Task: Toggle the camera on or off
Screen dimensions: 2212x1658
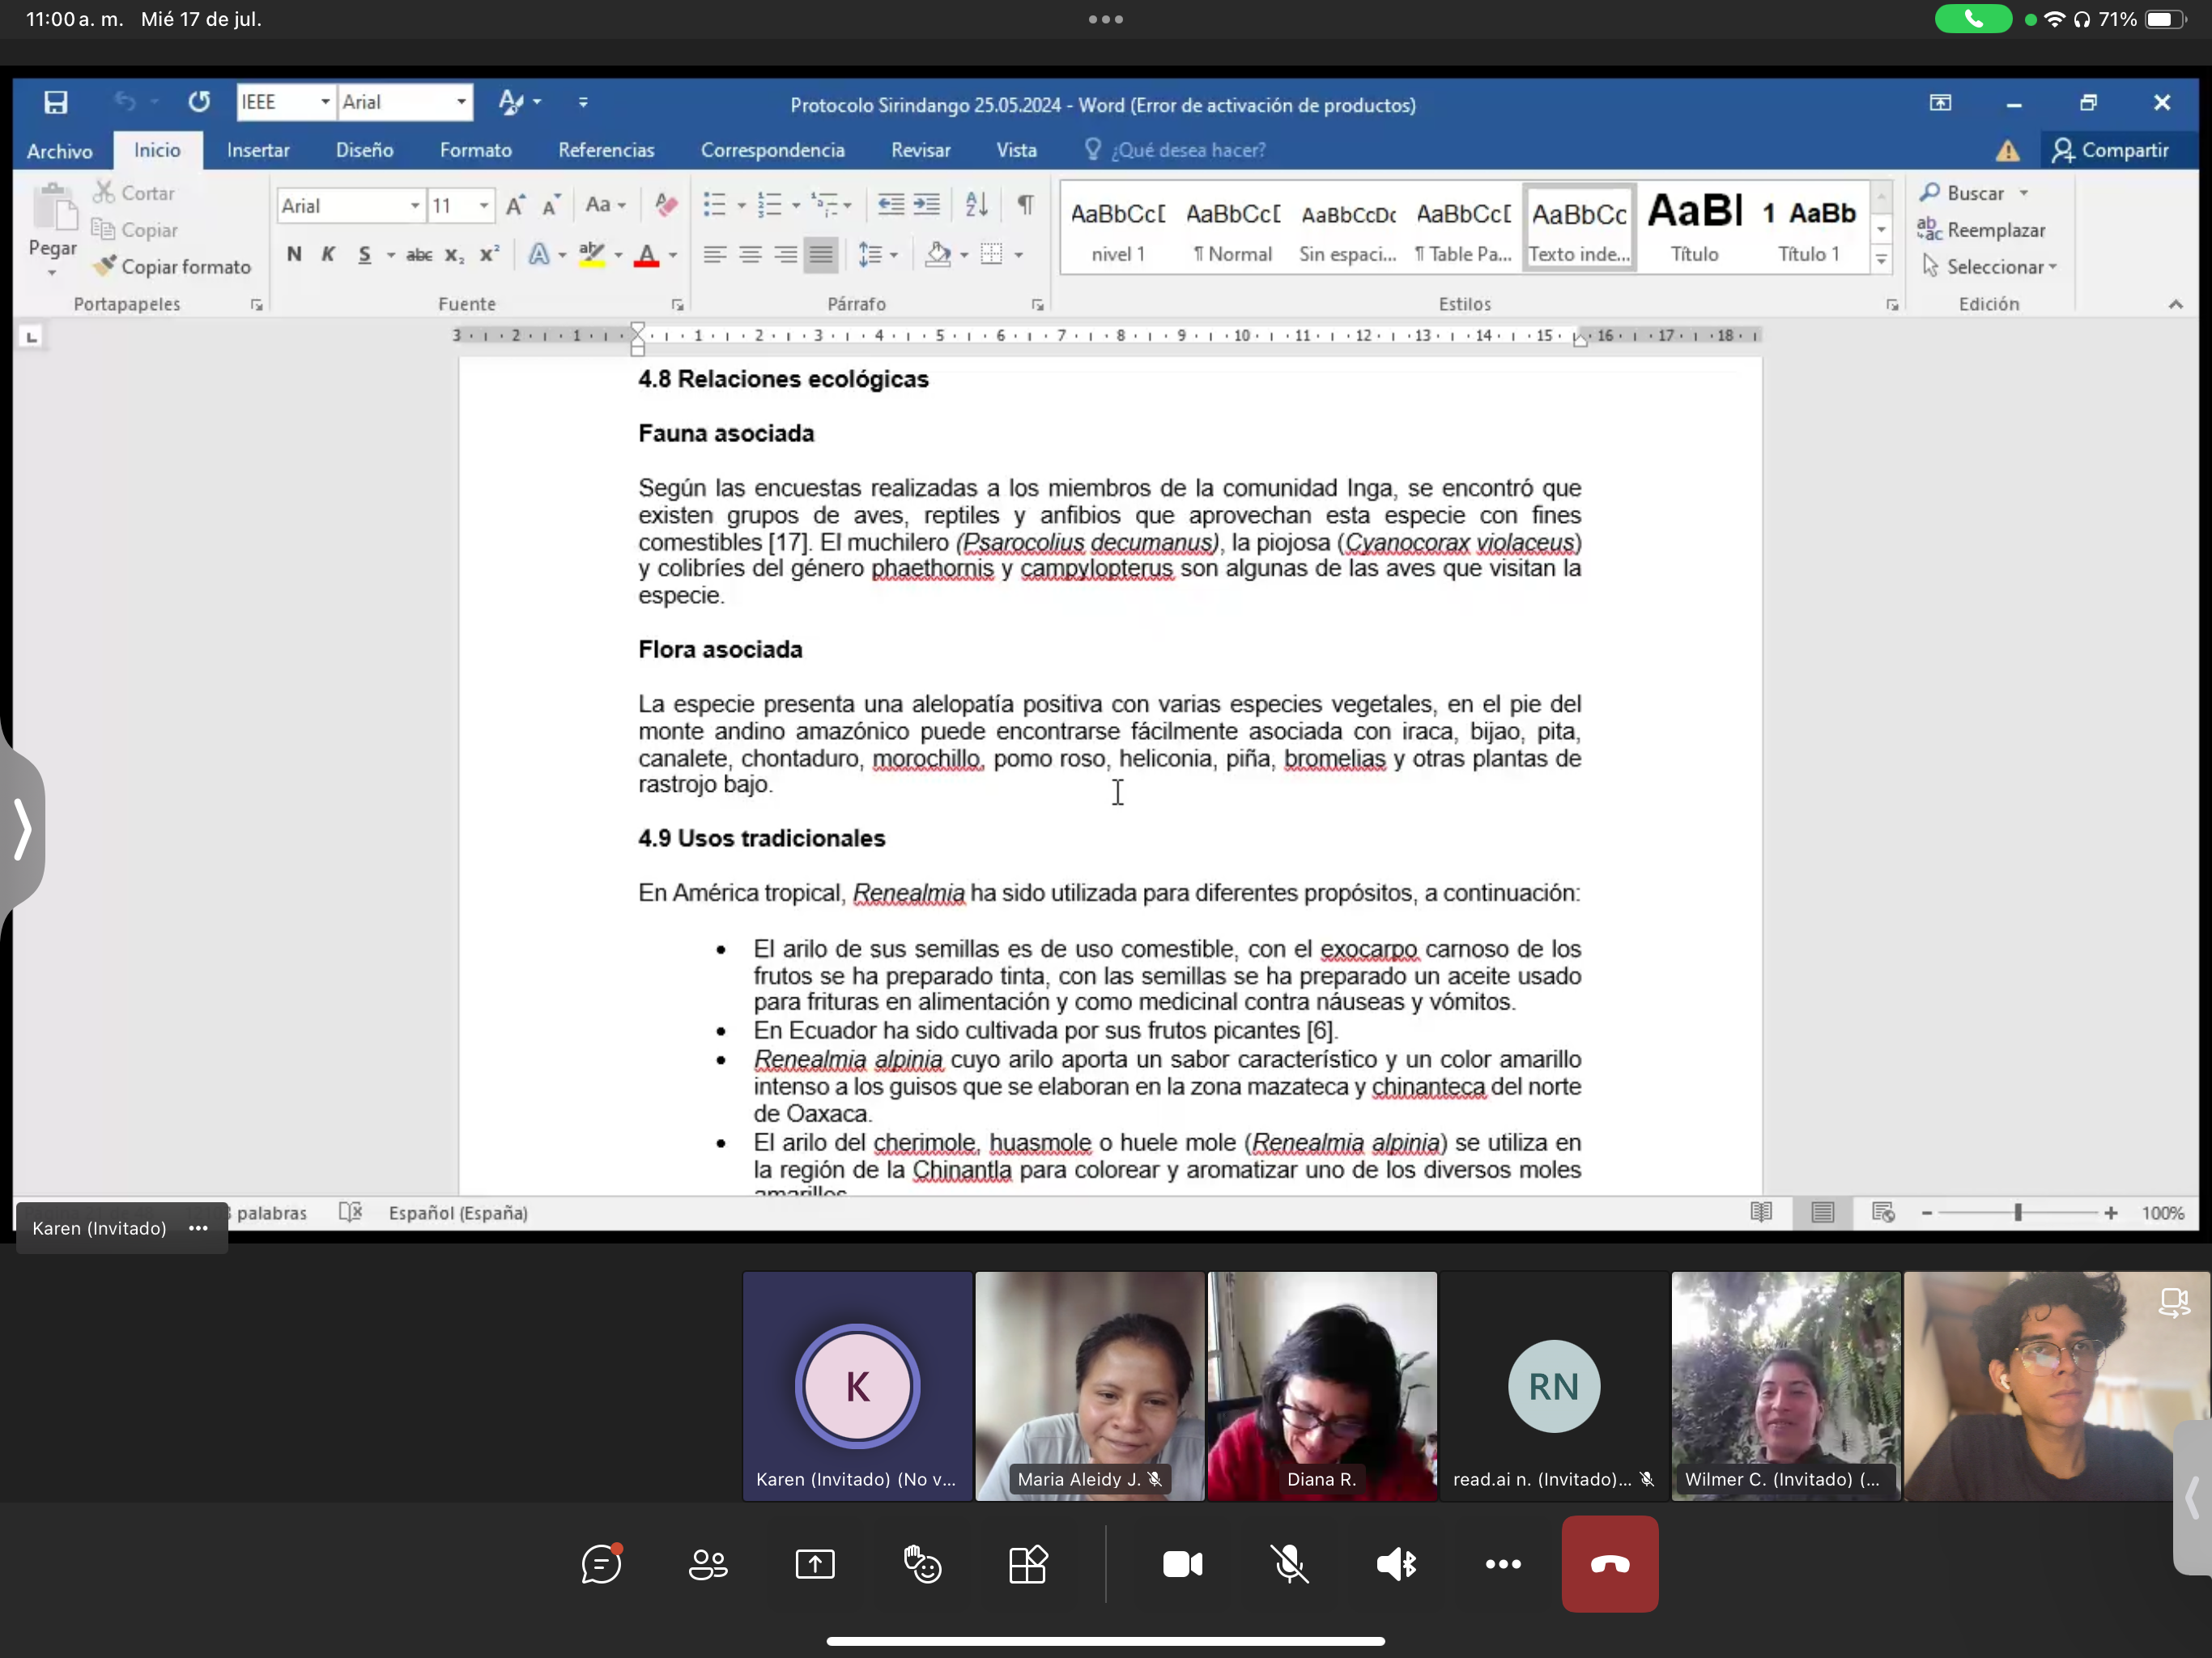Action: 1182,1564
